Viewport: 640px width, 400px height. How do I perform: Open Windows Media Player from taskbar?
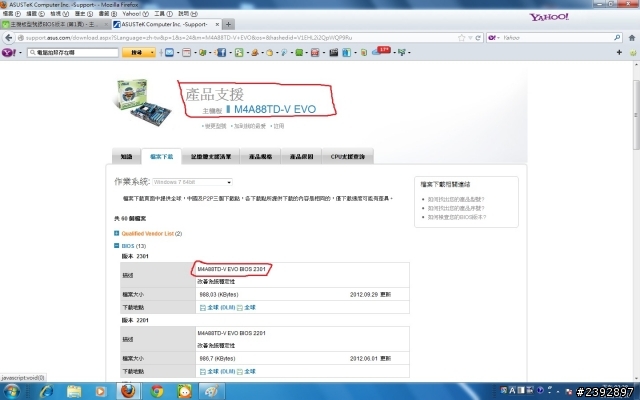pos(100,391)
